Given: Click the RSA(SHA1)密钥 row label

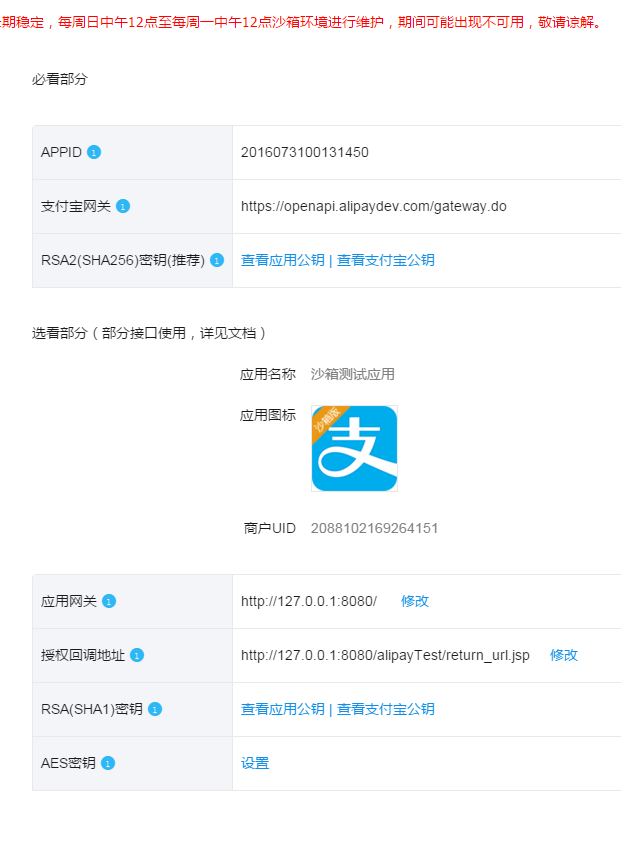Looking at the screenshot, I should [92, 709].
